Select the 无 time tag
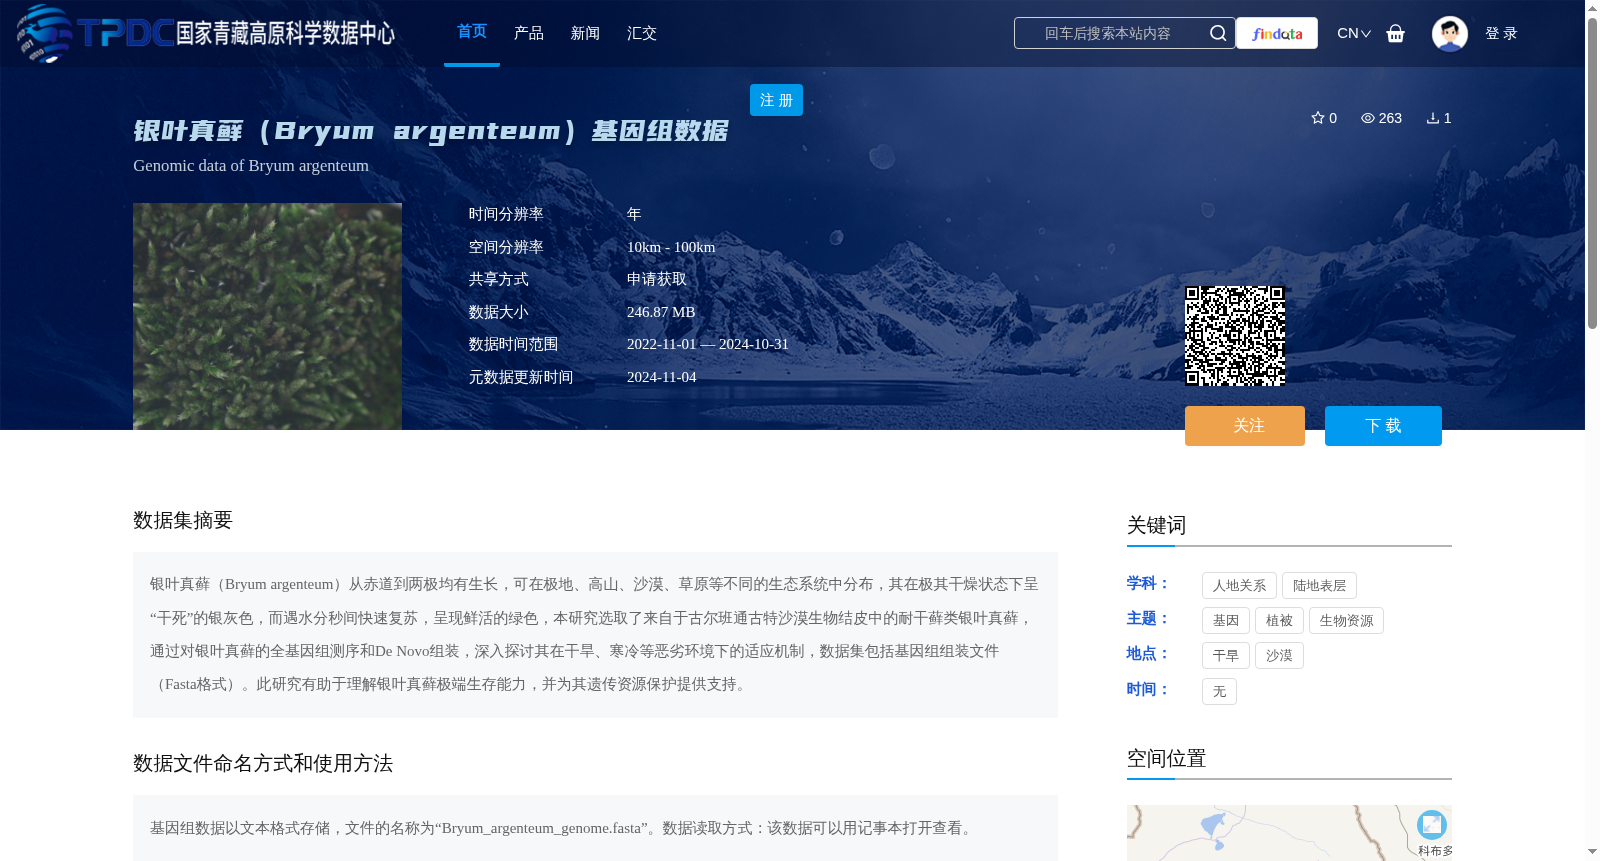The width and height of the screenshot is (1600, 861). tap(1219, 692)
